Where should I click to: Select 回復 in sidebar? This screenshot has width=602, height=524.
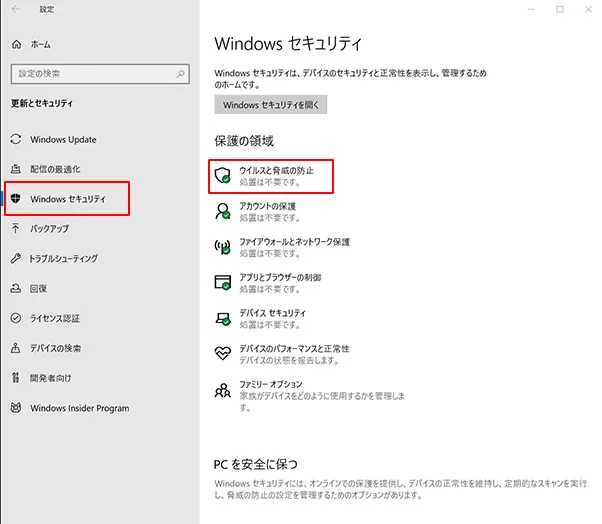pyautogui.click(x=38, y=288)
